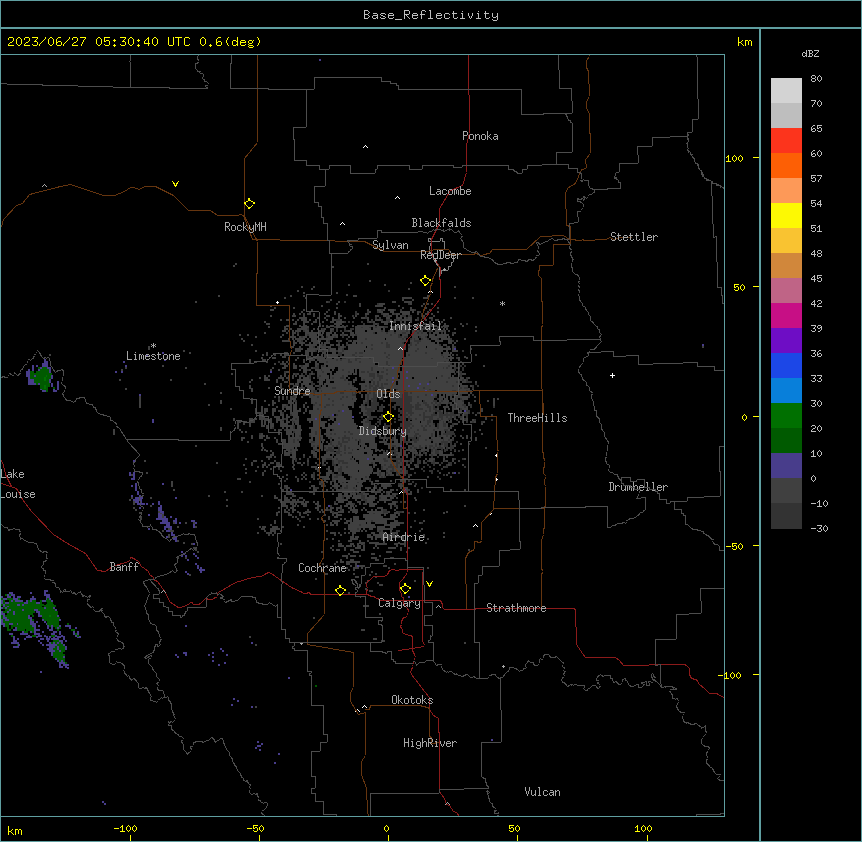Click the yellow v marker northeast of Calgary
This screenshot has height=842, width=862.
tap(429, 584)
